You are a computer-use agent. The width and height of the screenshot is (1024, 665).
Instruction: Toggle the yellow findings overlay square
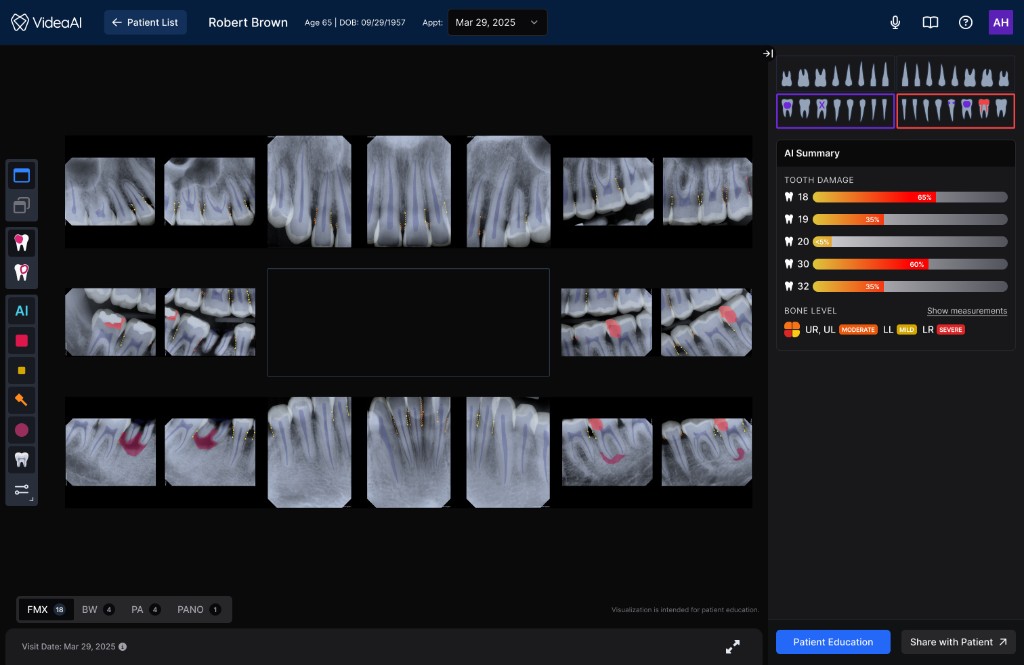21,370
